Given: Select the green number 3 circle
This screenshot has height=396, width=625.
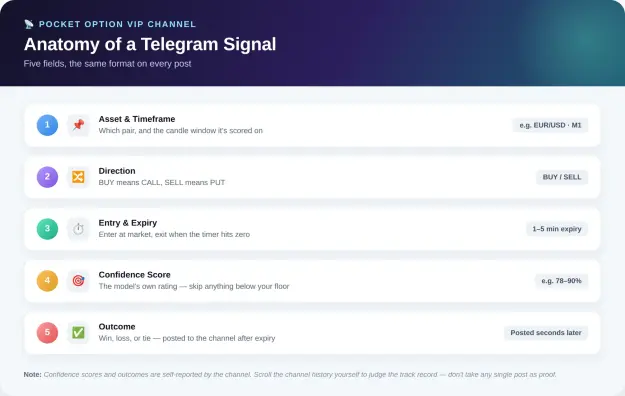Looking at the screenshot, I should [47, 229].
